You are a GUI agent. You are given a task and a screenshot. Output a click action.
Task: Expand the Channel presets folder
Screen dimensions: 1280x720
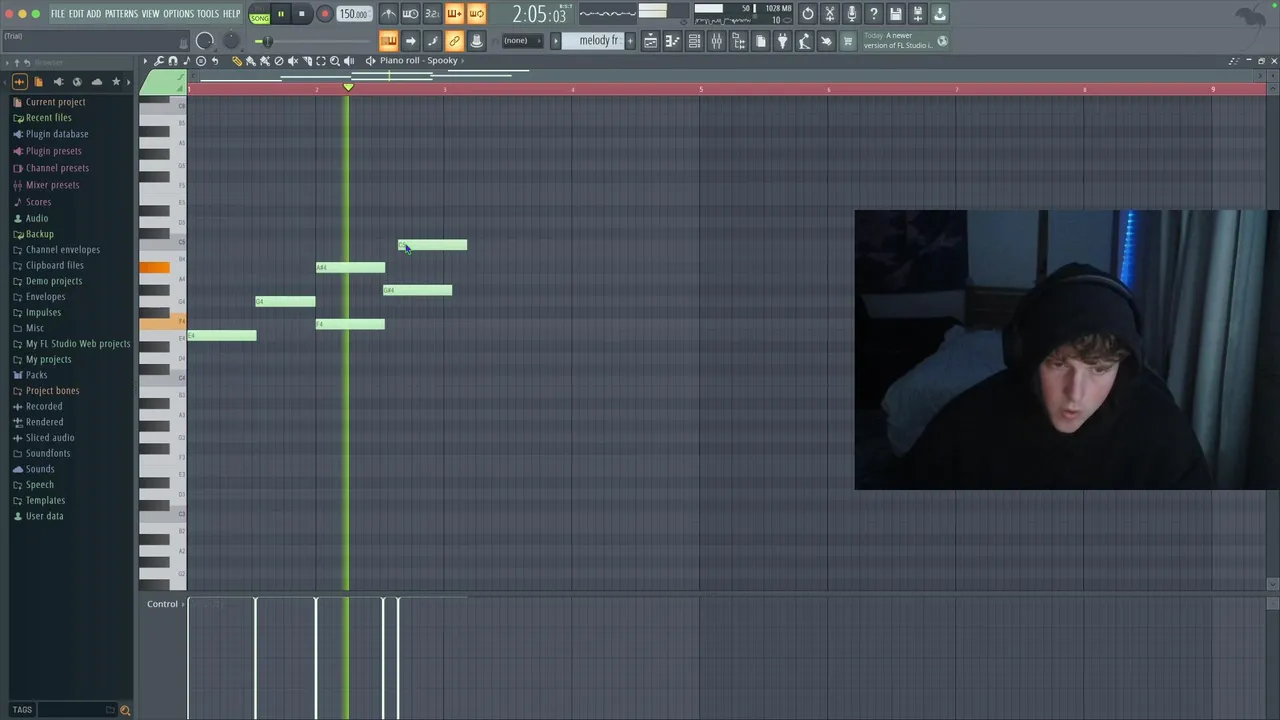click(51, 168)
